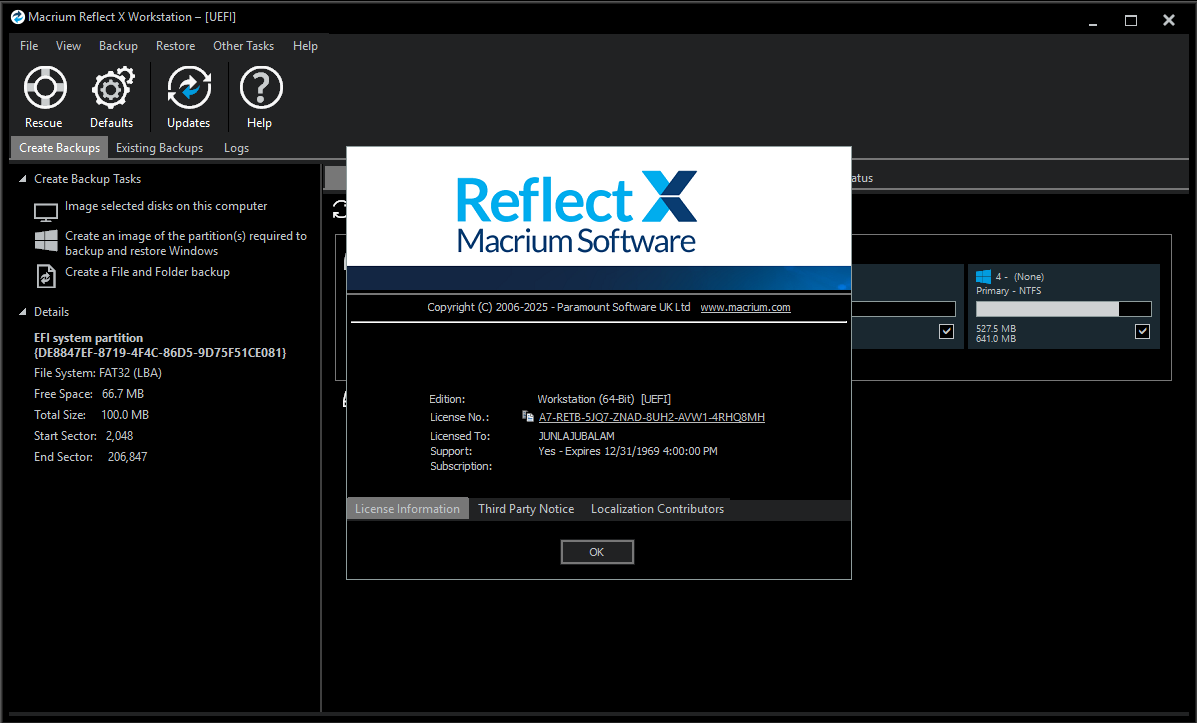Open the Other Tasks menu
The width and height of the screenshot is (1197, 723).
click(x=244, y=46)
